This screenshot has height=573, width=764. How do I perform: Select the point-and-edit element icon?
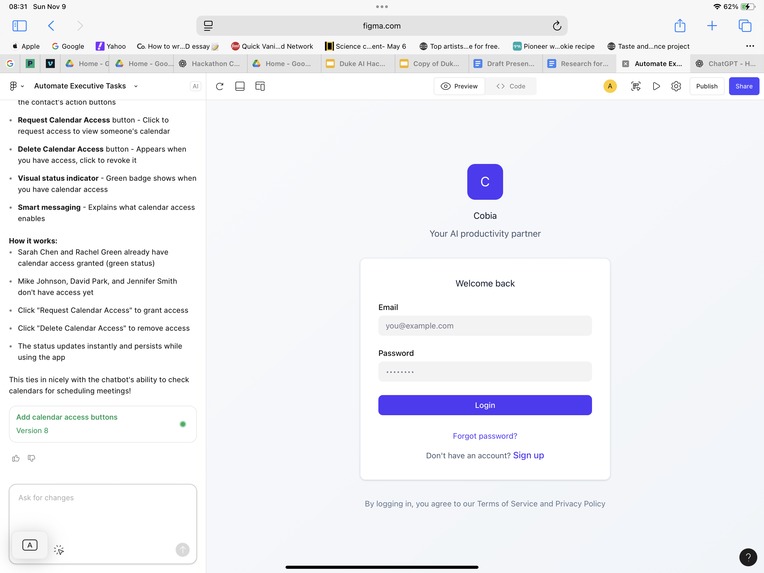[x=635, y=86]
